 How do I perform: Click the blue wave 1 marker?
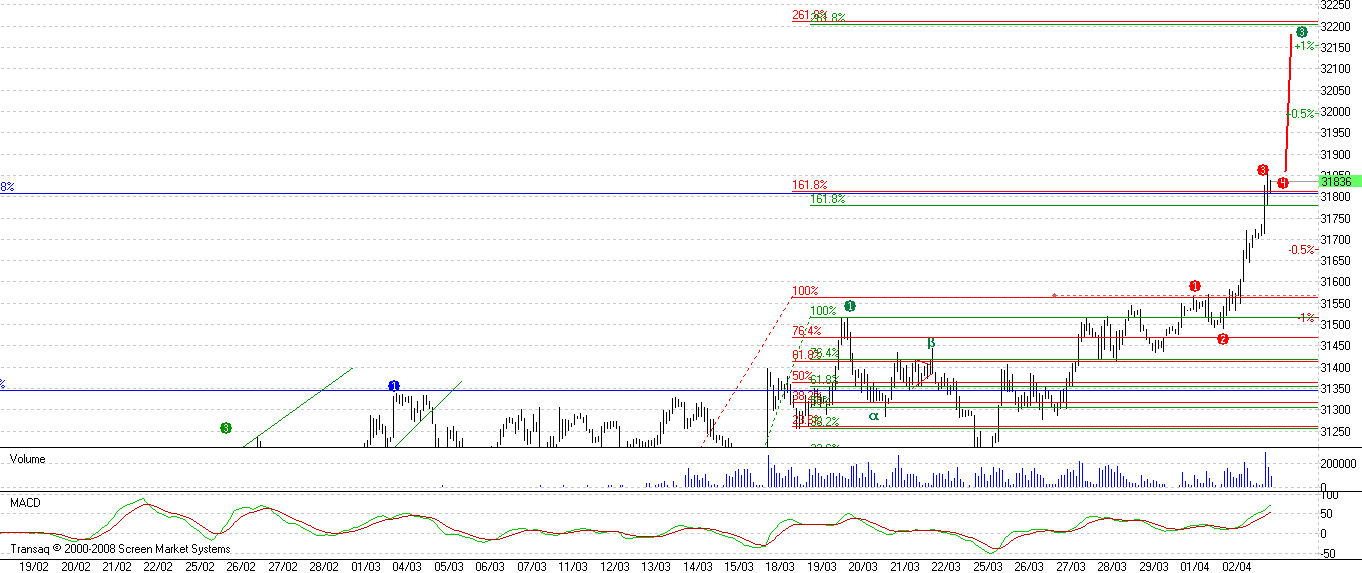pyautogui.click(x=394, y=386)
